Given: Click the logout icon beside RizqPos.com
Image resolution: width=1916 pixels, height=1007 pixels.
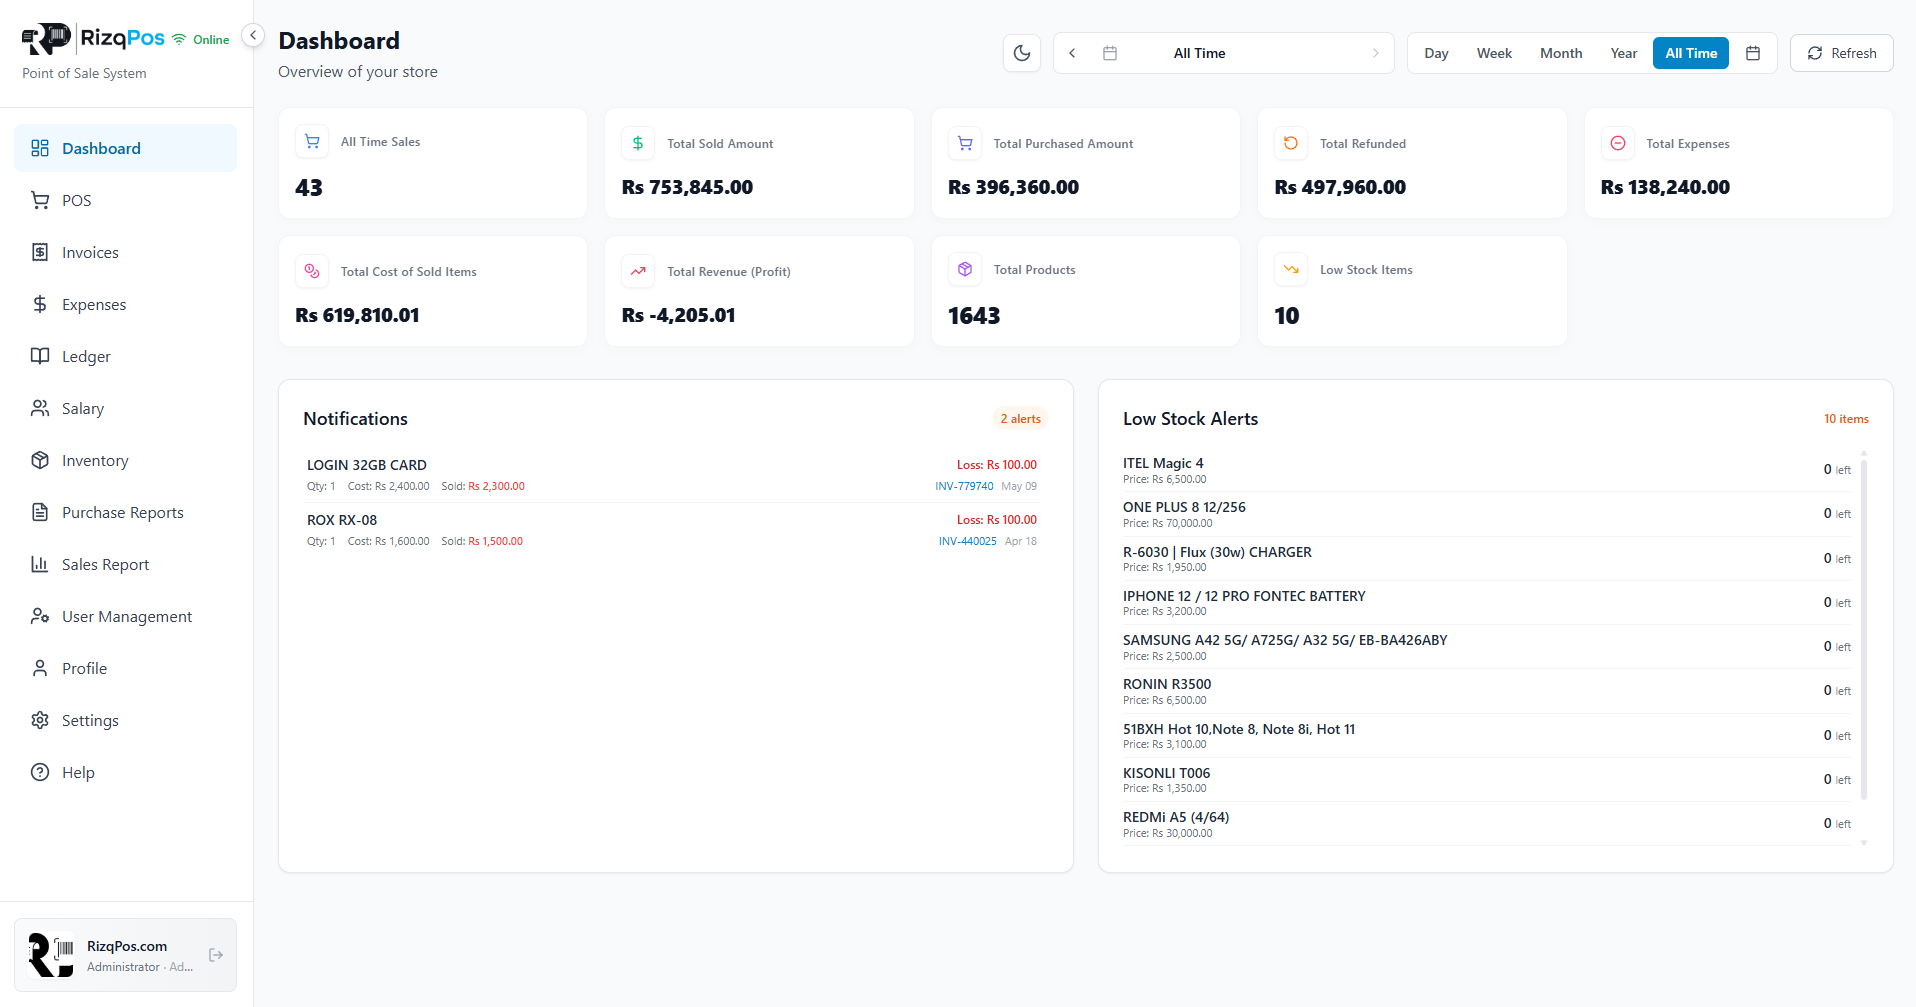Looking at the screenshot, I should coord(216,955).
